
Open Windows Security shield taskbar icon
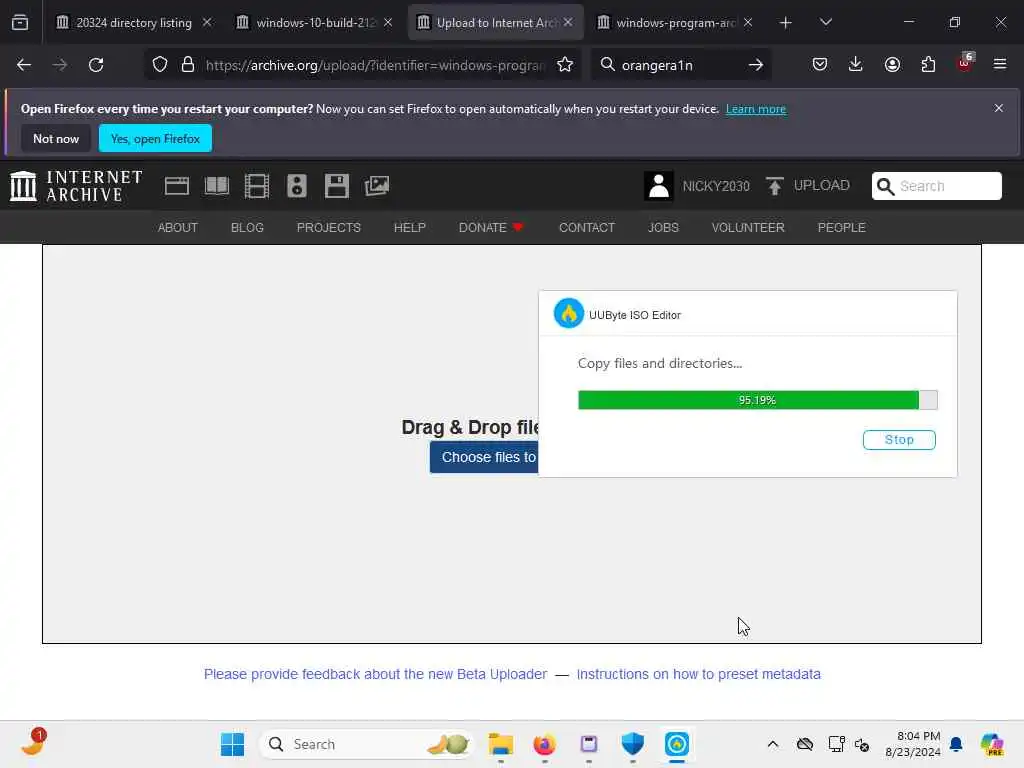click(633, 744)
